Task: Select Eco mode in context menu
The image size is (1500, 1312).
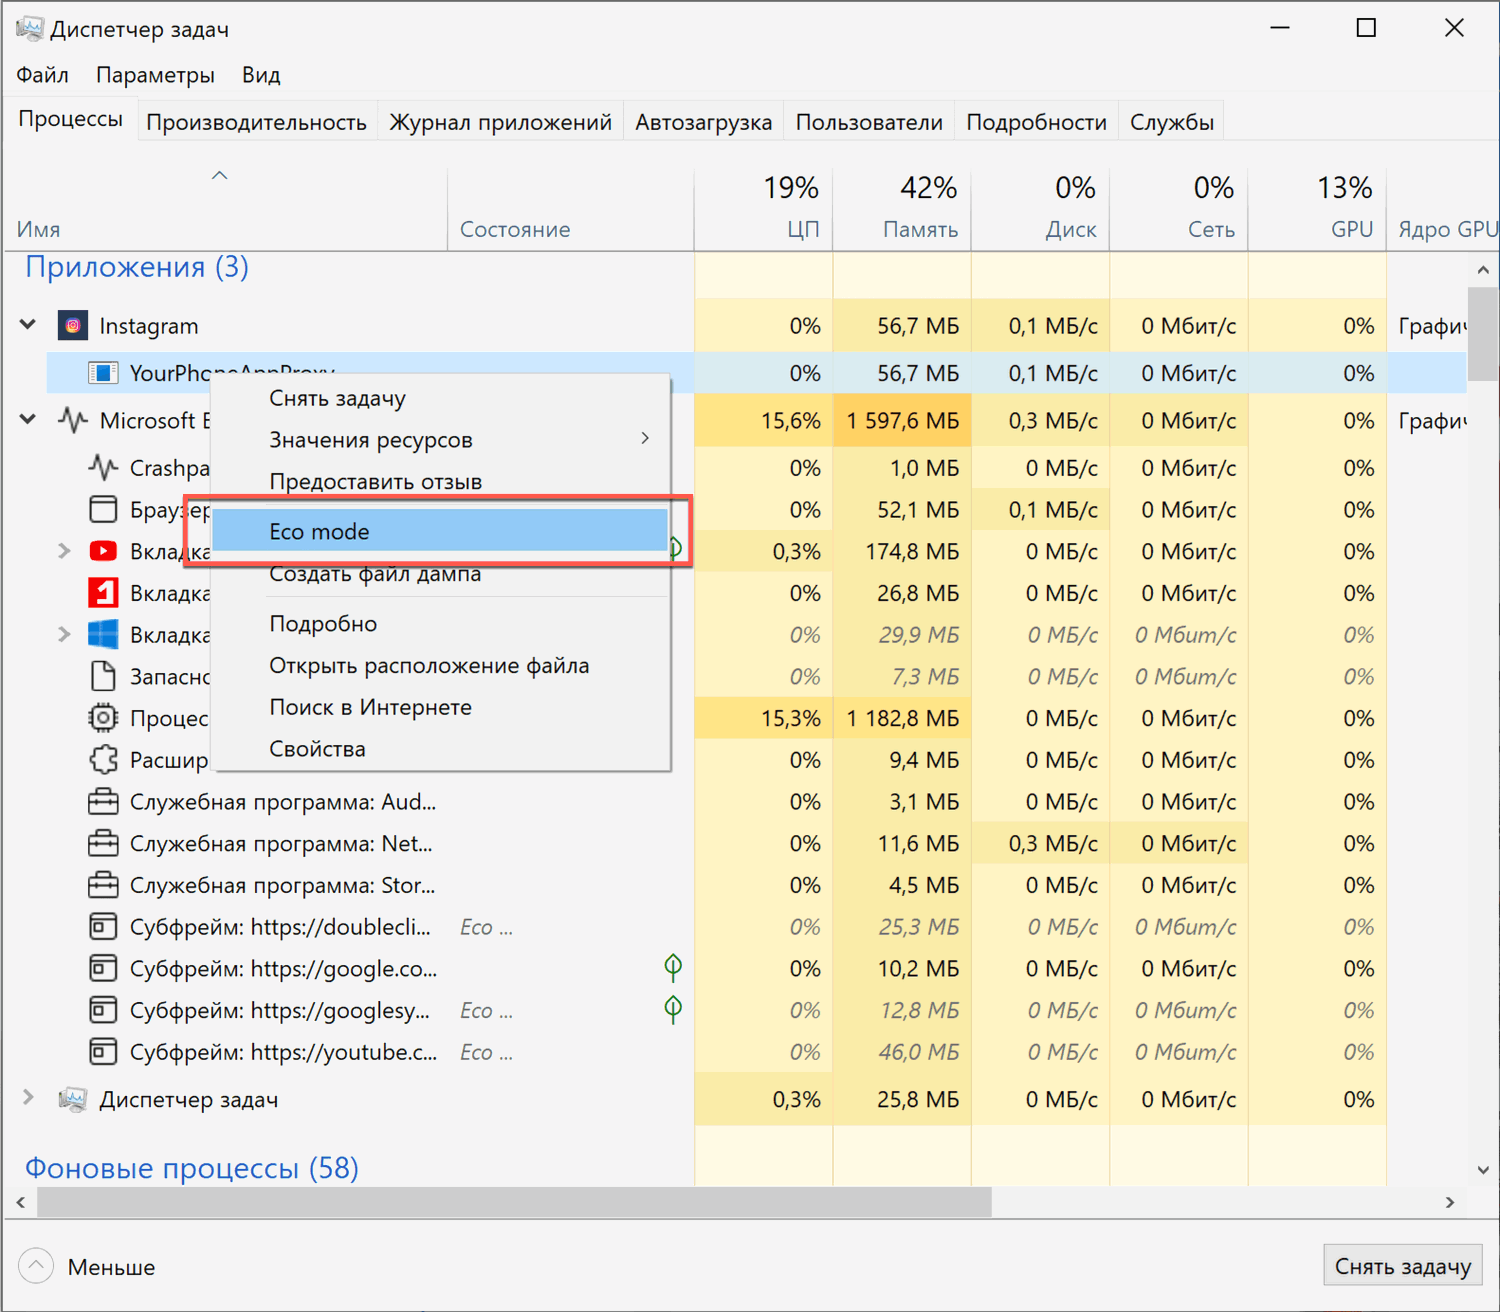Action: (440, 532)
